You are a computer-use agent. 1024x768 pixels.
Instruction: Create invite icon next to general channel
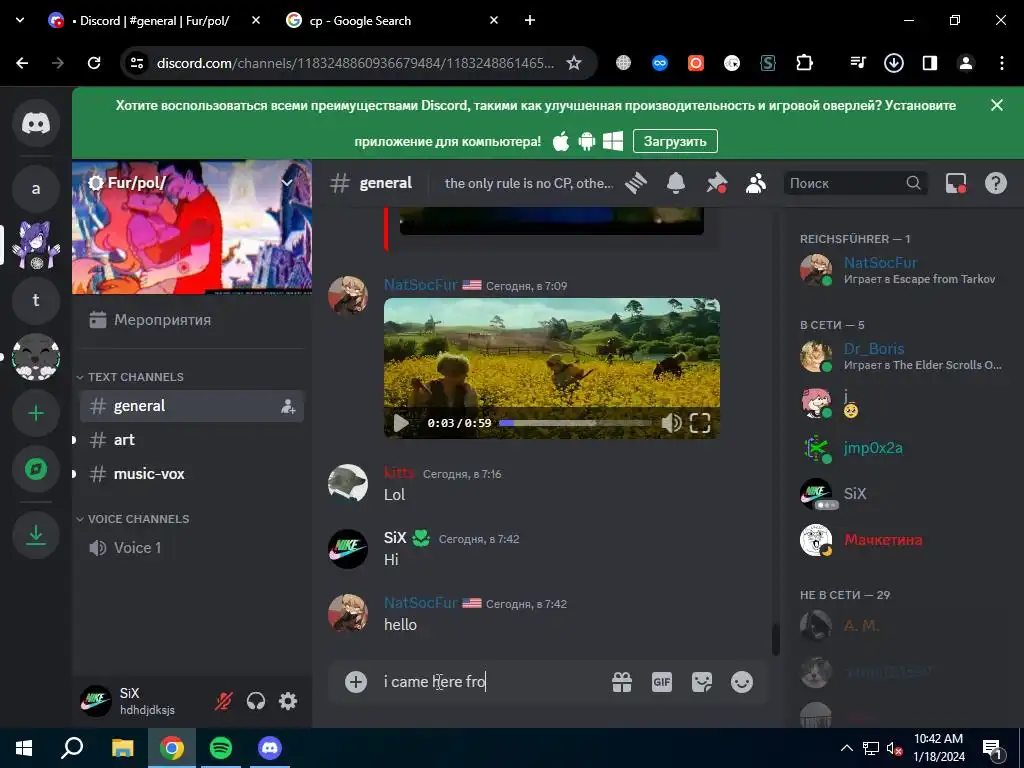288,407
